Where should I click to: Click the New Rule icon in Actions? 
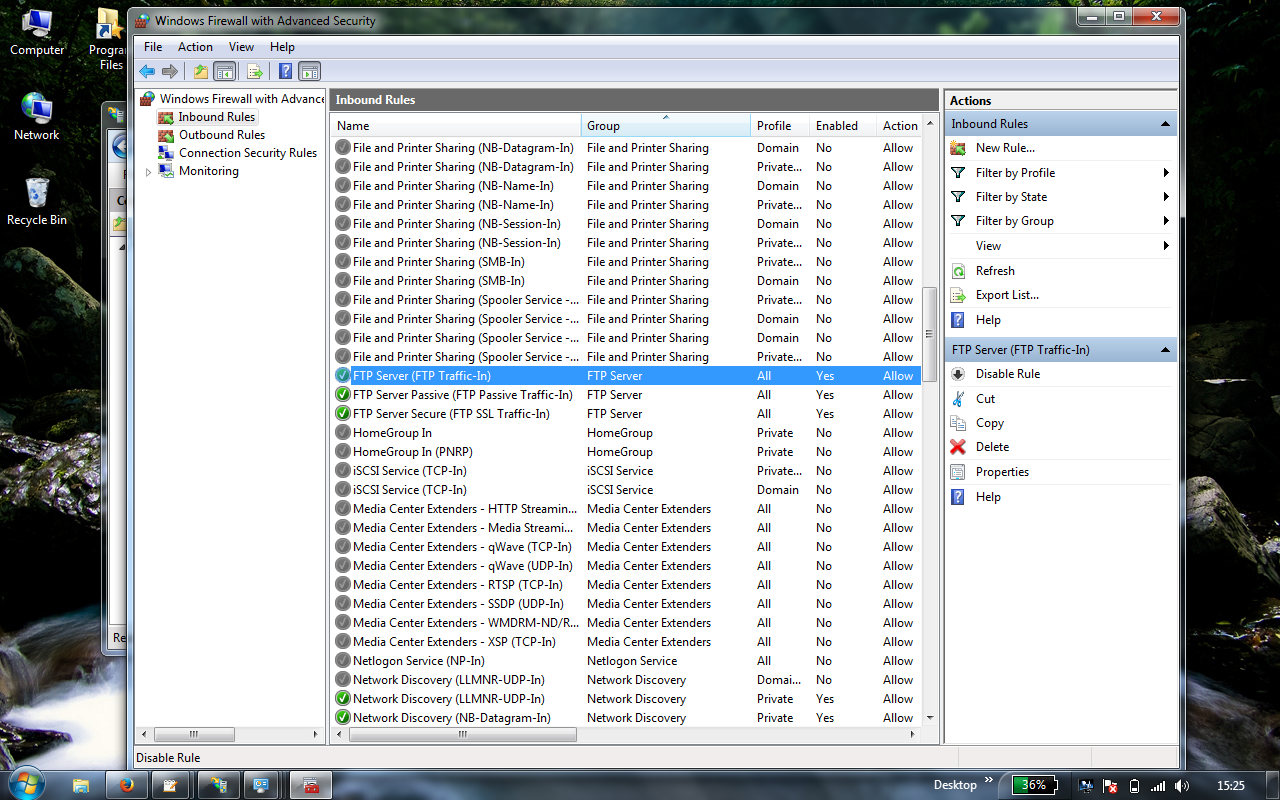[958, 148]
